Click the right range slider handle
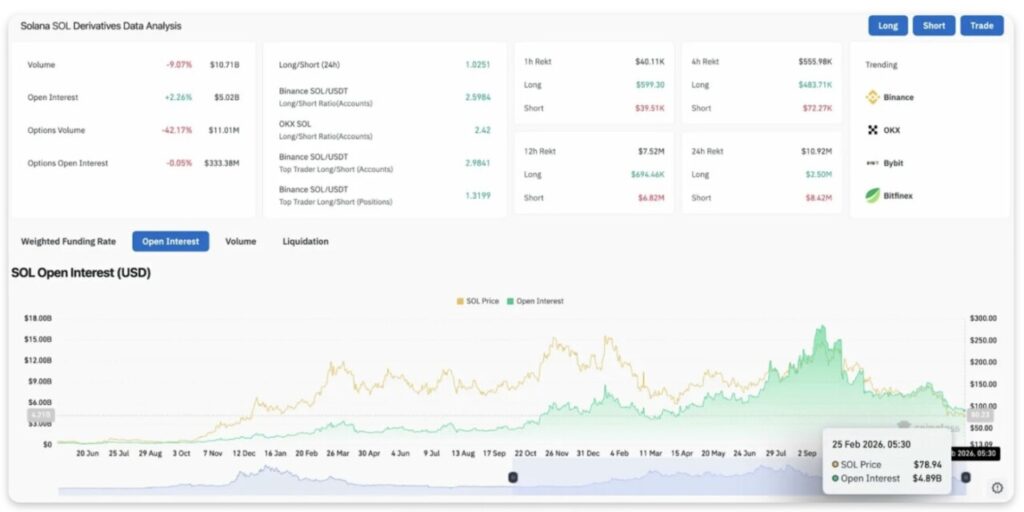Image resolution: width=1024 pixels, height=512 pixels. [x=965, y=478]
